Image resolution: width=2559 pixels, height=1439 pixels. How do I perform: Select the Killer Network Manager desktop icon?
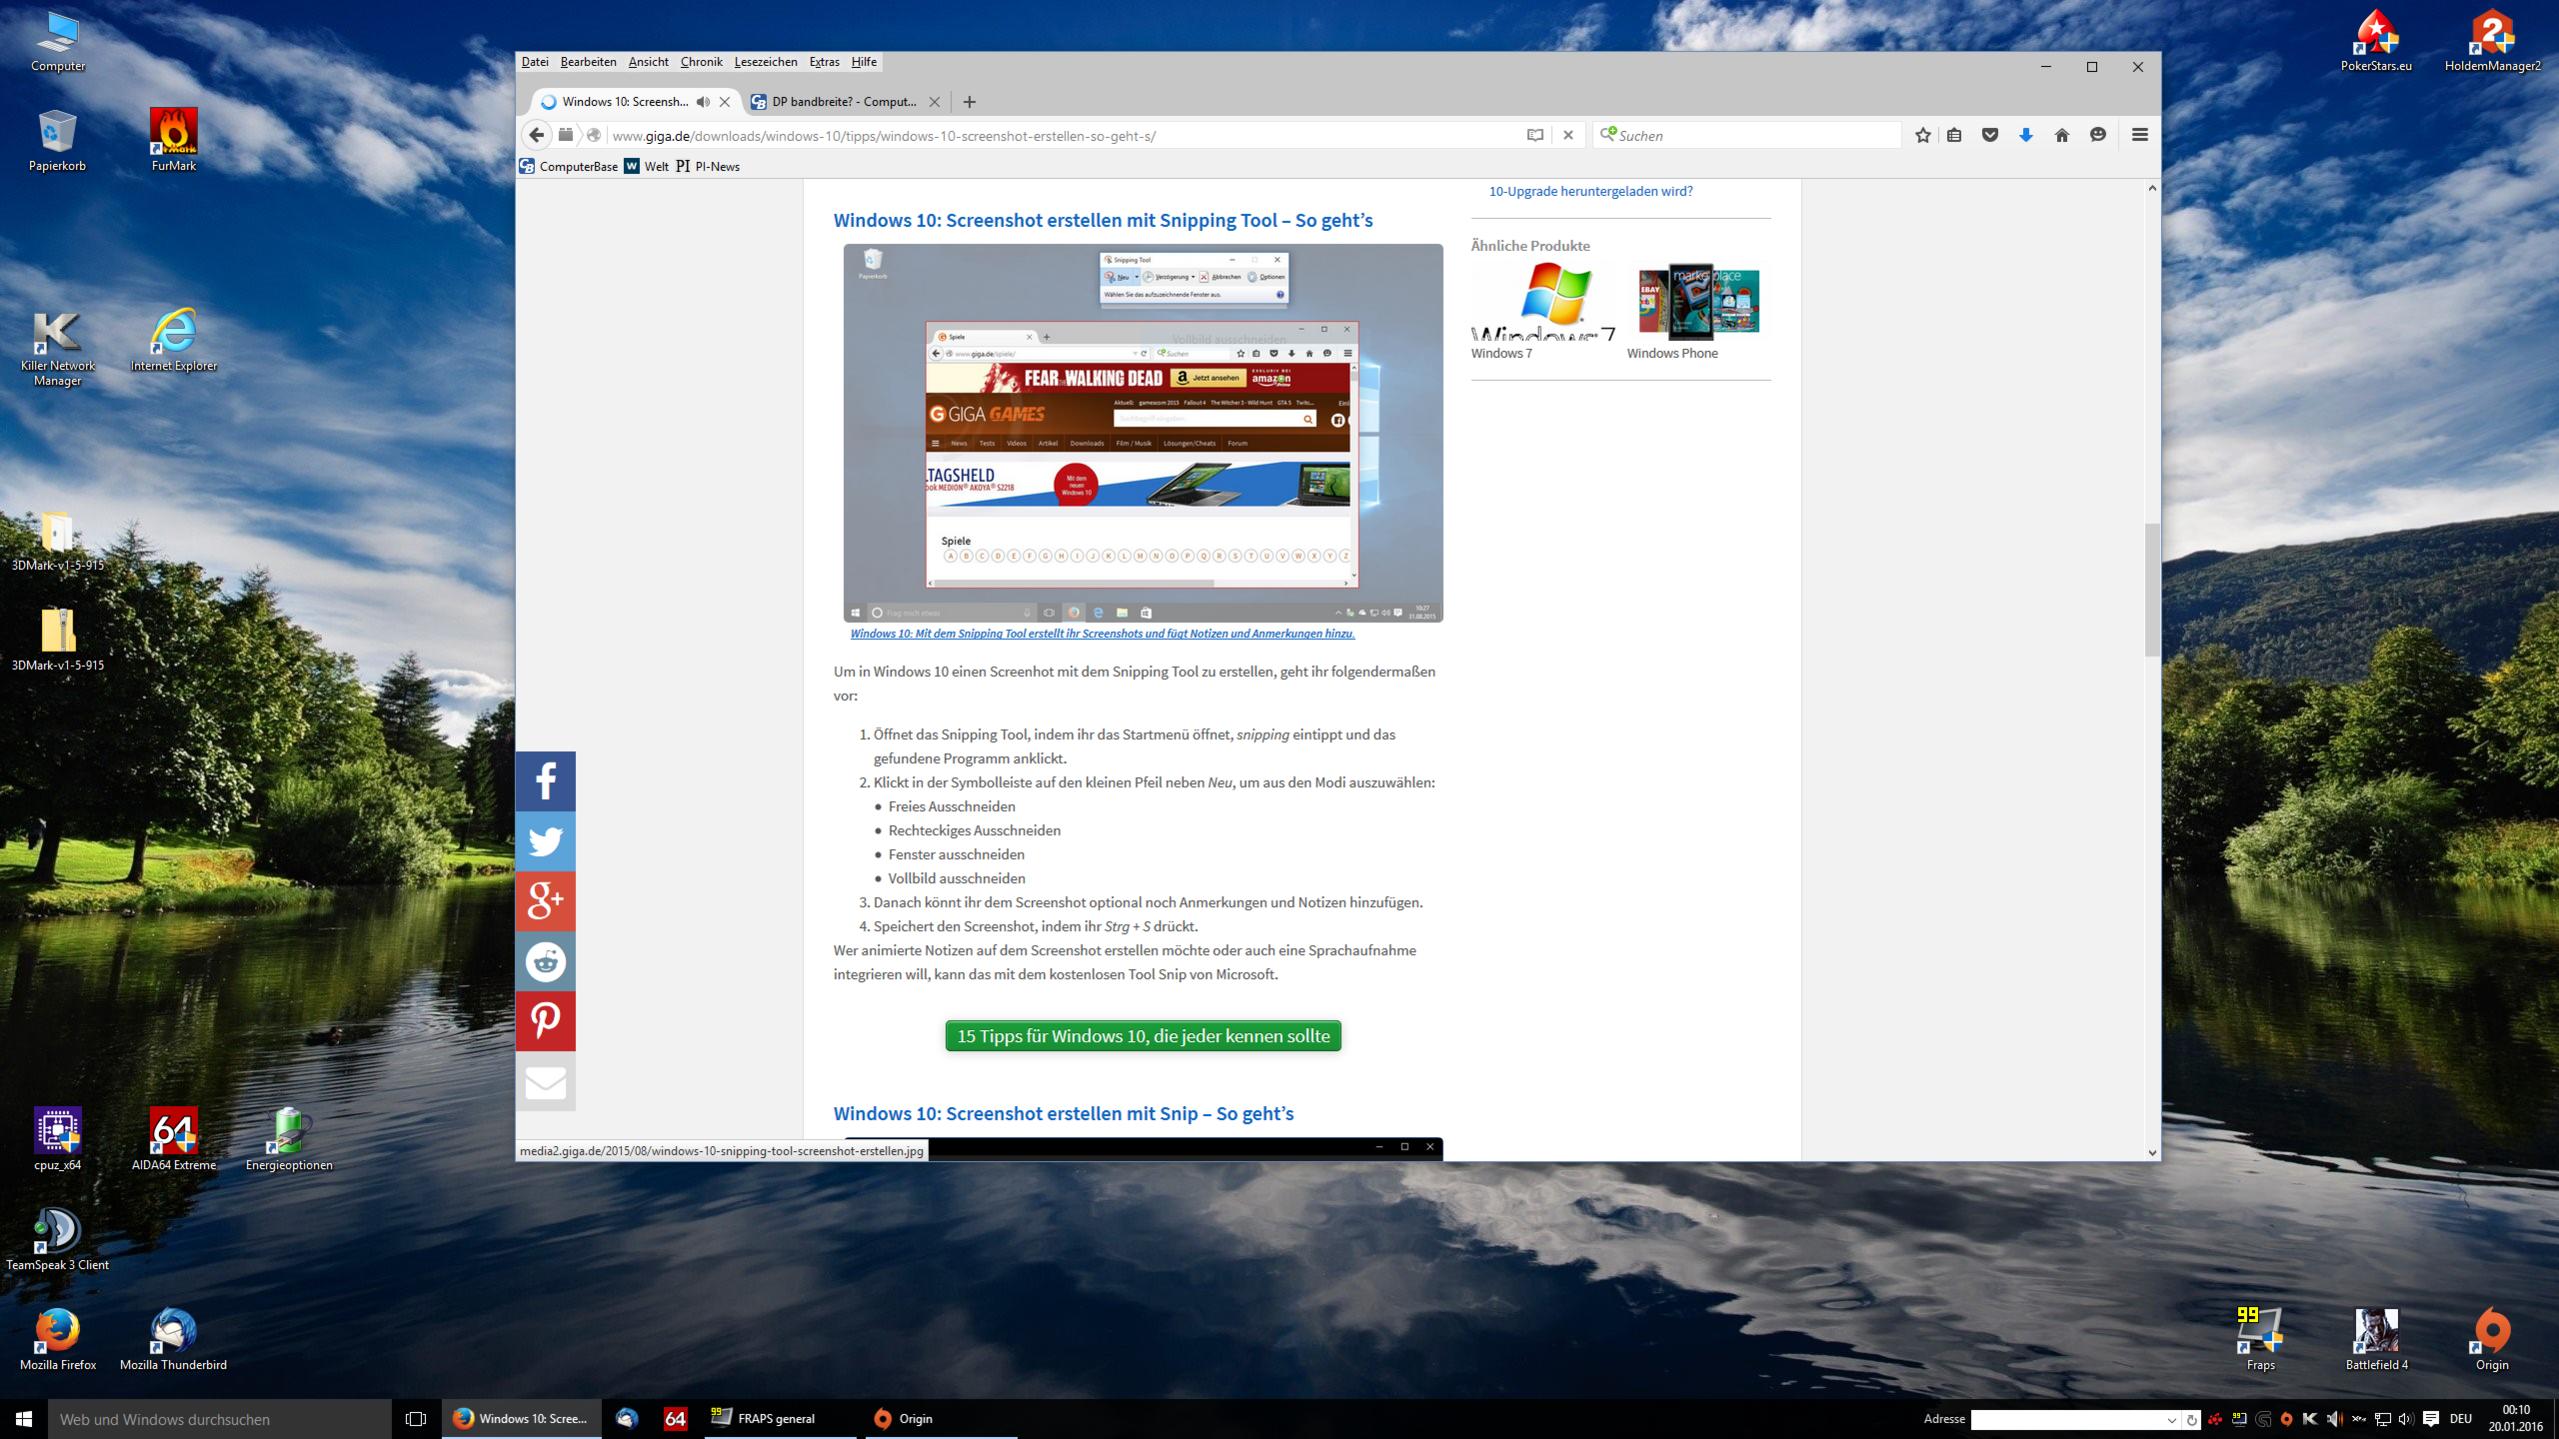[x=58, y=348]
